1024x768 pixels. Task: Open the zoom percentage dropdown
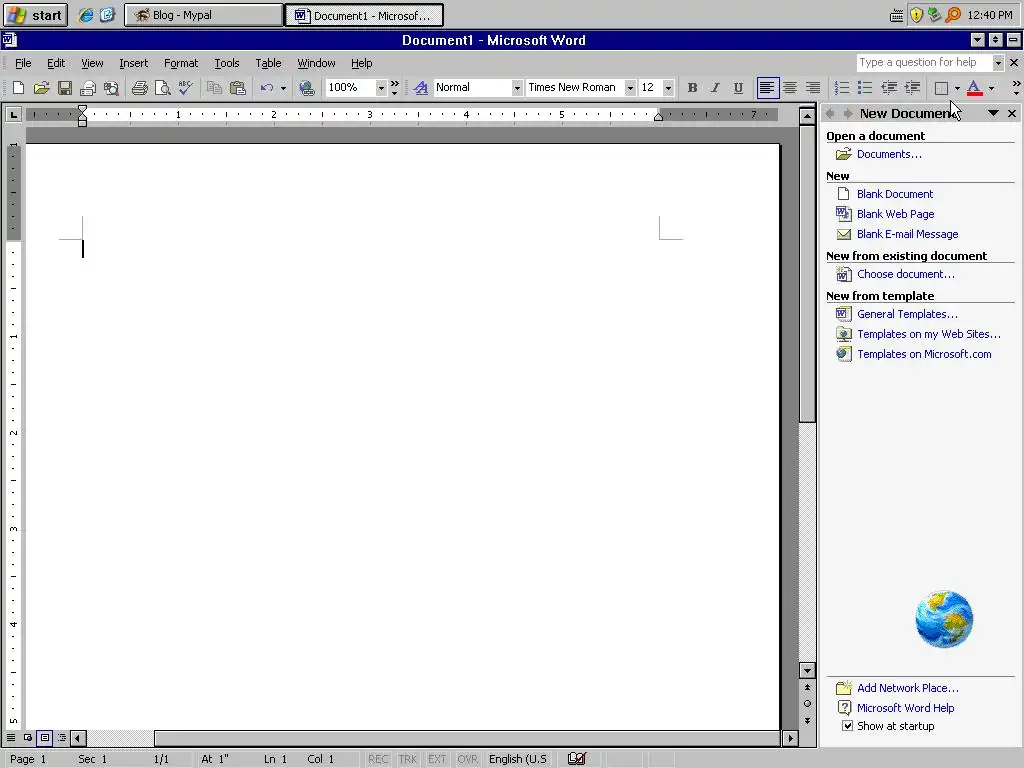(x=381, y=88)
